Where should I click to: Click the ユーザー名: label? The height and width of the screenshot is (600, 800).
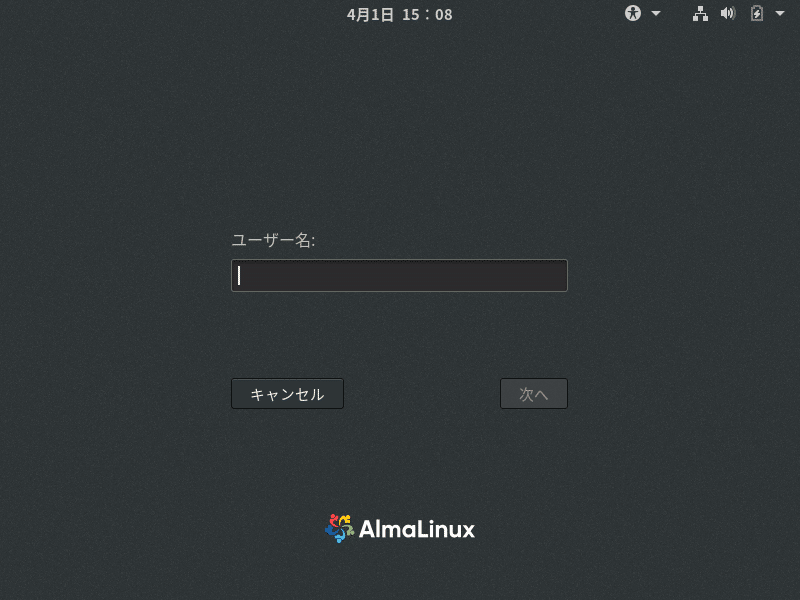pyautogui.click(x=273, y=240)
